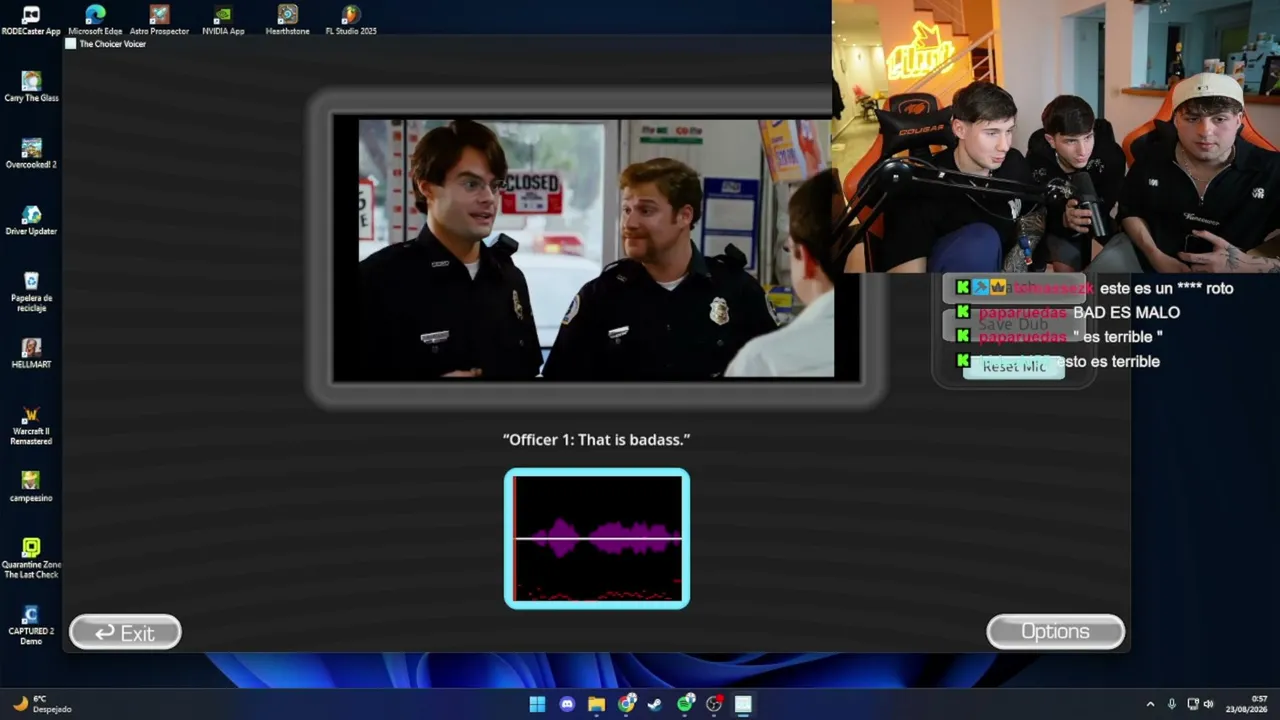Click the CAPTURED 2 Demo desktop icon
1280x720 pixels.
tap(31, 625)
